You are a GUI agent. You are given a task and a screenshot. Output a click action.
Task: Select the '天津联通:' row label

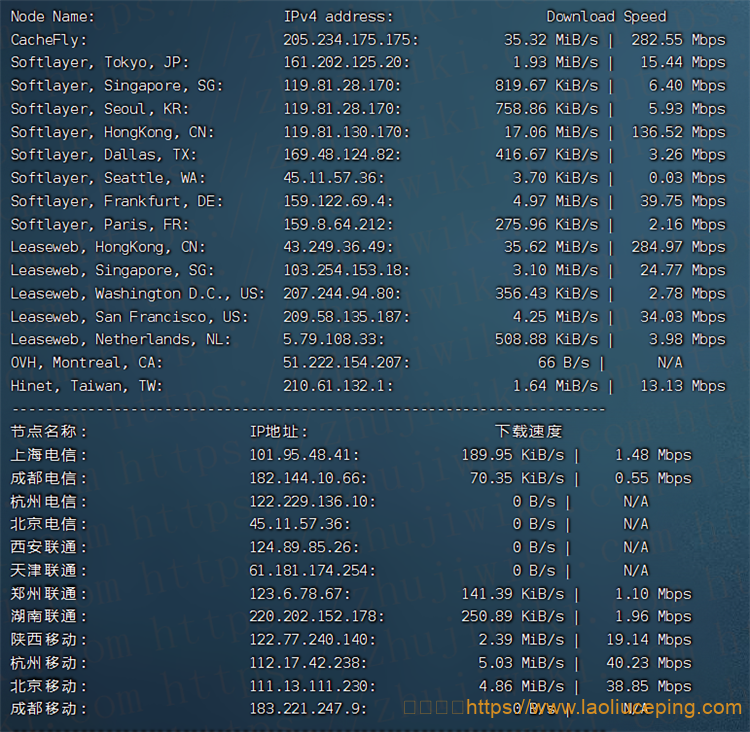pos(49,571)
